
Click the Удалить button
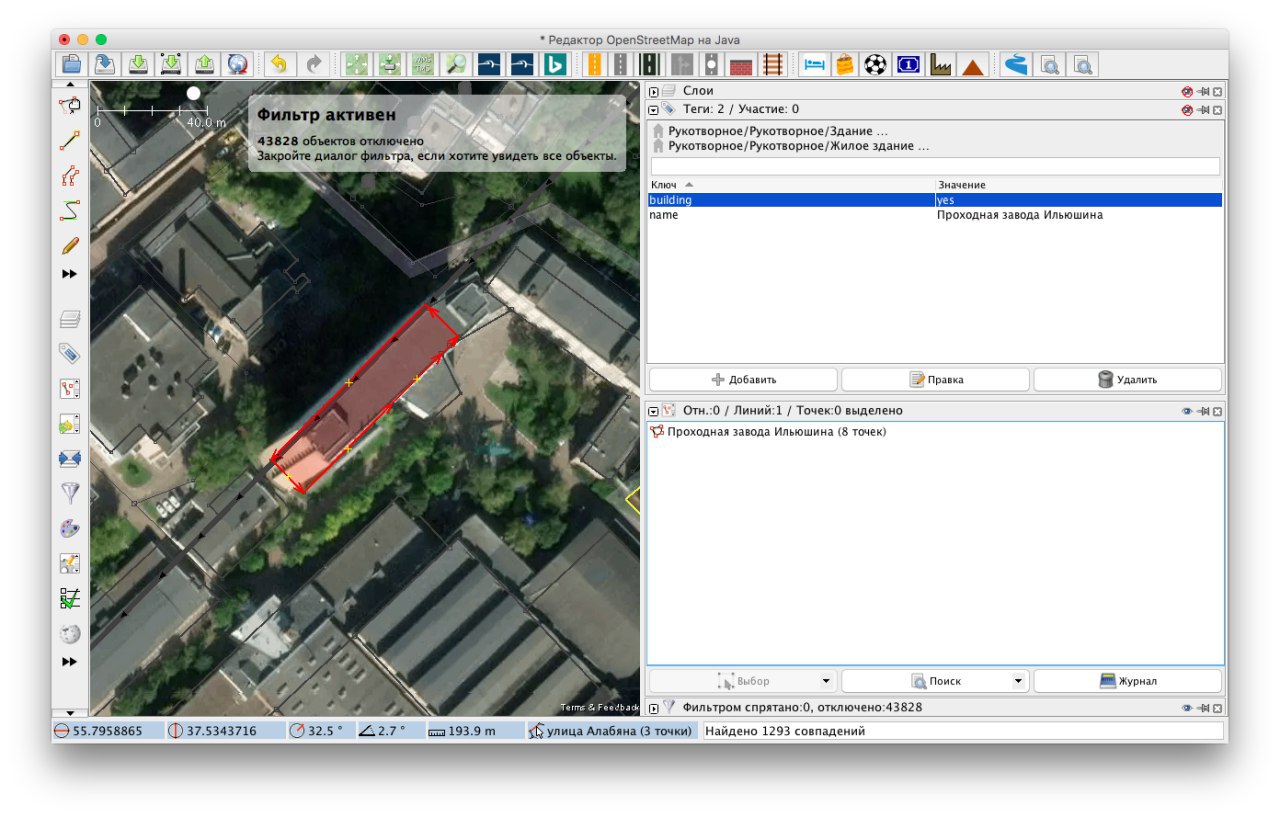[1127, 380]
